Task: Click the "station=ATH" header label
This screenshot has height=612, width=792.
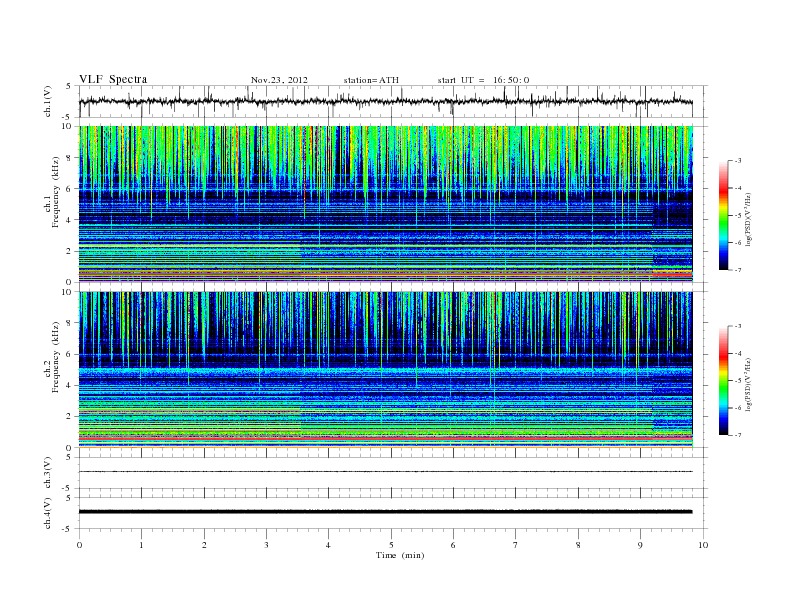Action: (x=371, y=80)
